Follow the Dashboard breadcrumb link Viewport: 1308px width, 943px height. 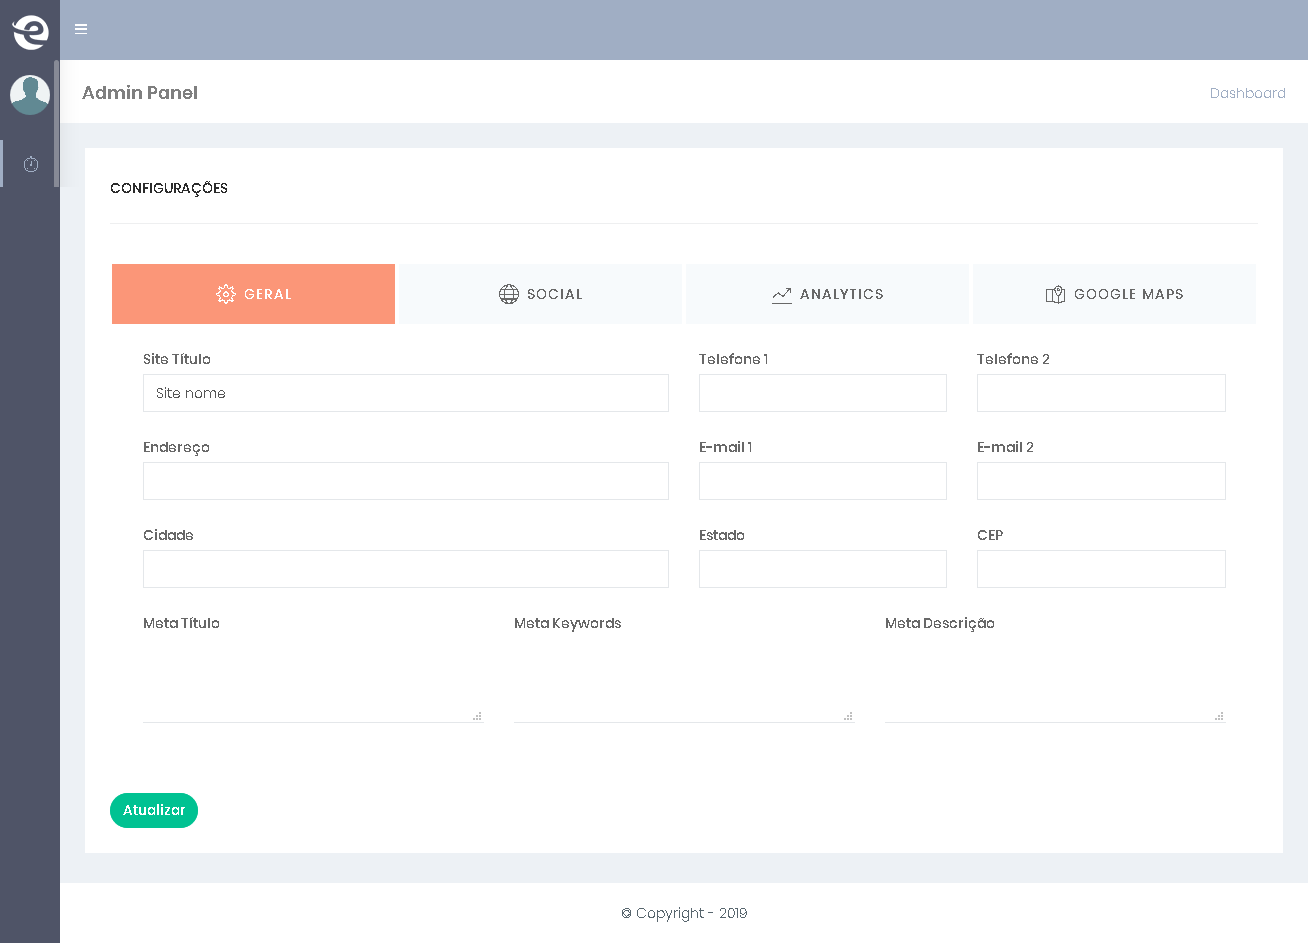(1247, 93)
